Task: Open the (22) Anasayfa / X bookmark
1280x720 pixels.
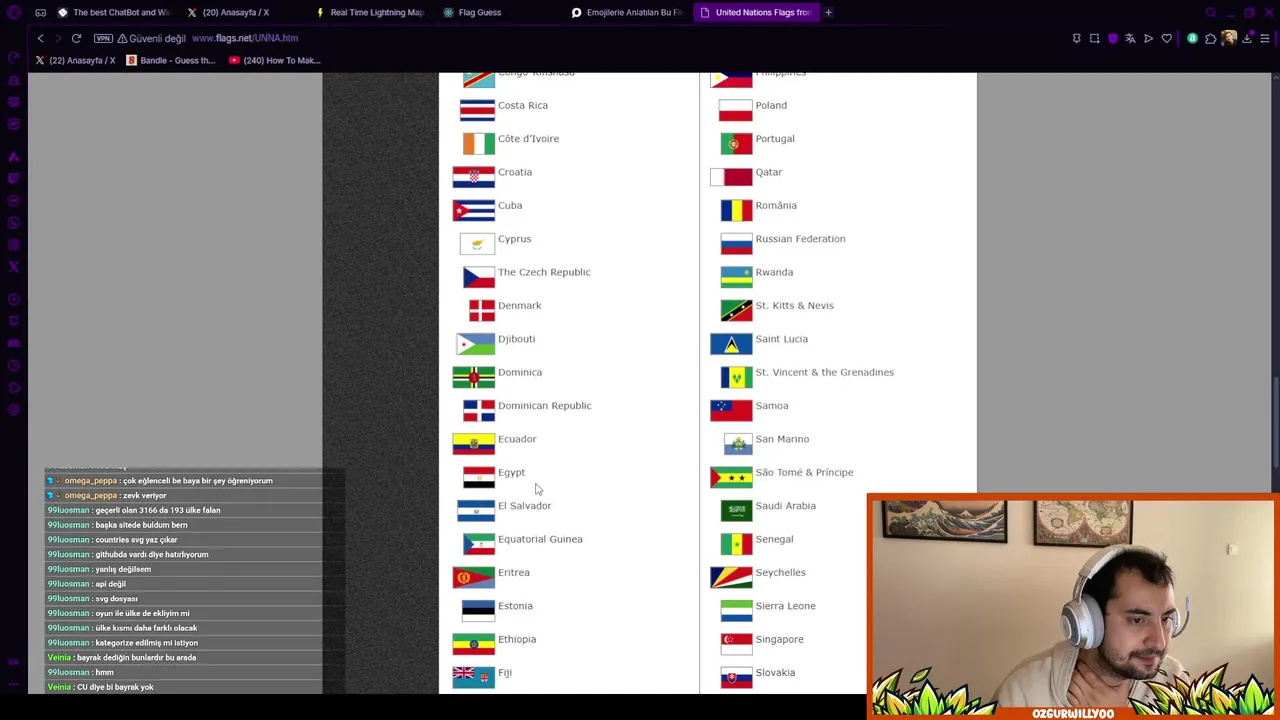Action: pyautogui.click(x=75, y=60)
